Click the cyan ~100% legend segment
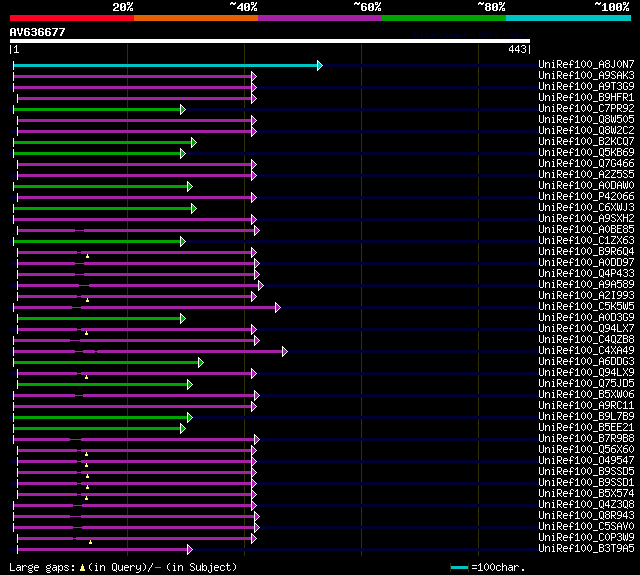The width and height of the screenshot is (640, 575). coord(568,18)
